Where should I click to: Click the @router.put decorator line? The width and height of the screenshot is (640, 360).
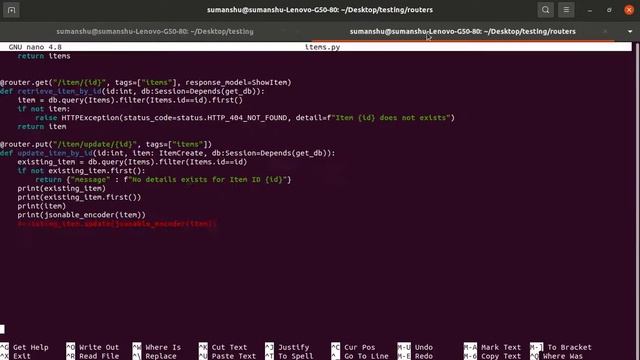[x=106, y=144]
